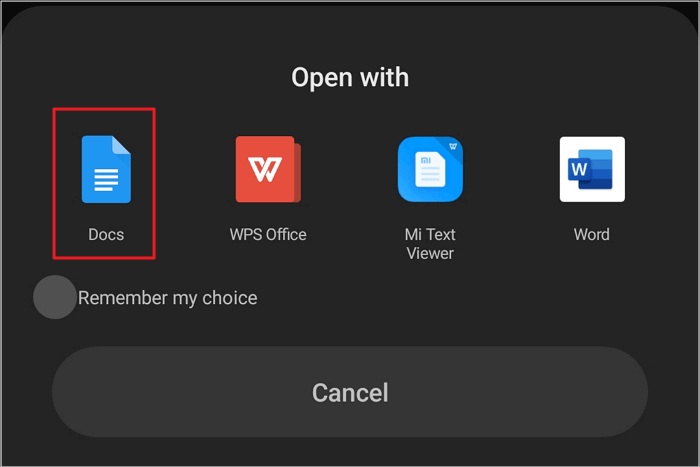Tap the WPS Office label text
This screenshot has width=700, height=467.
point(268,234)
